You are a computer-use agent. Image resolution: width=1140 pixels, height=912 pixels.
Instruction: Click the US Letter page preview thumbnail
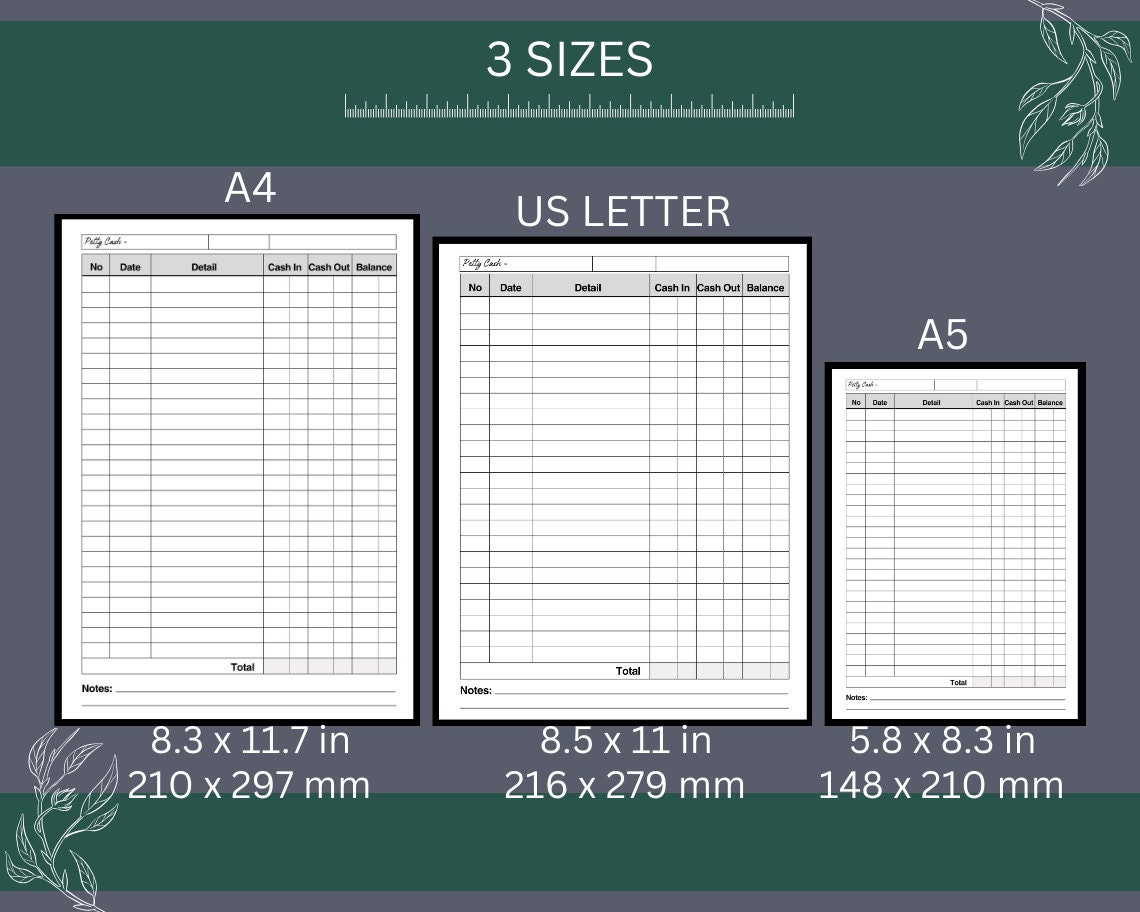[x=622, y=481]
